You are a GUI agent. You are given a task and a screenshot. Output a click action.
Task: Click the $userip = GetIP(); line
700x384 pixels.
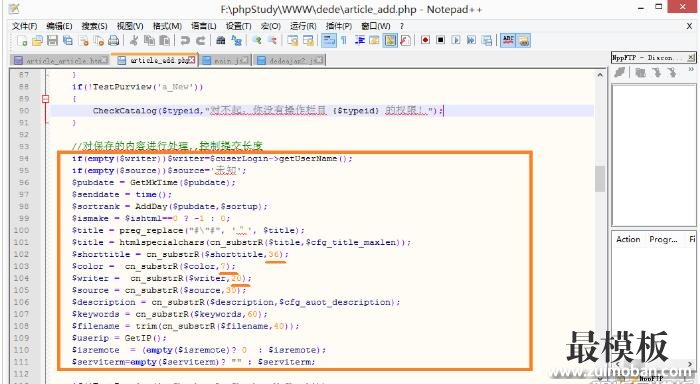[x=119, y=338]
